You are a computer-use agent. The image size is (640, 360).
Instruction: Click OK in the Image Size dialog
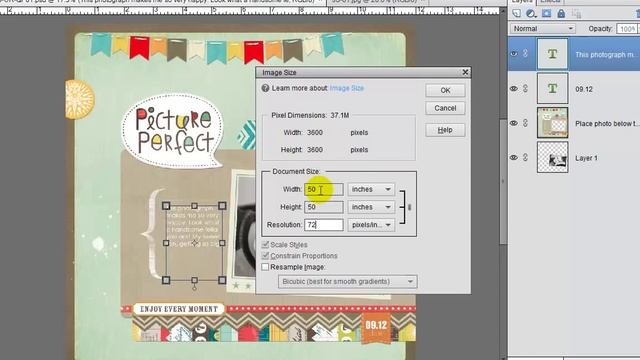(x=445, y=90)
